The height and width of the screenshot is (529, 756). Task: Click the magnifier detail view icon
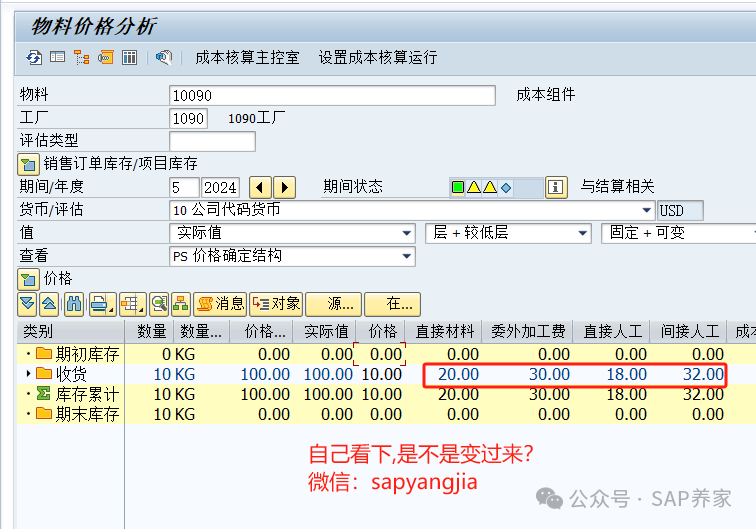point(159,304)
